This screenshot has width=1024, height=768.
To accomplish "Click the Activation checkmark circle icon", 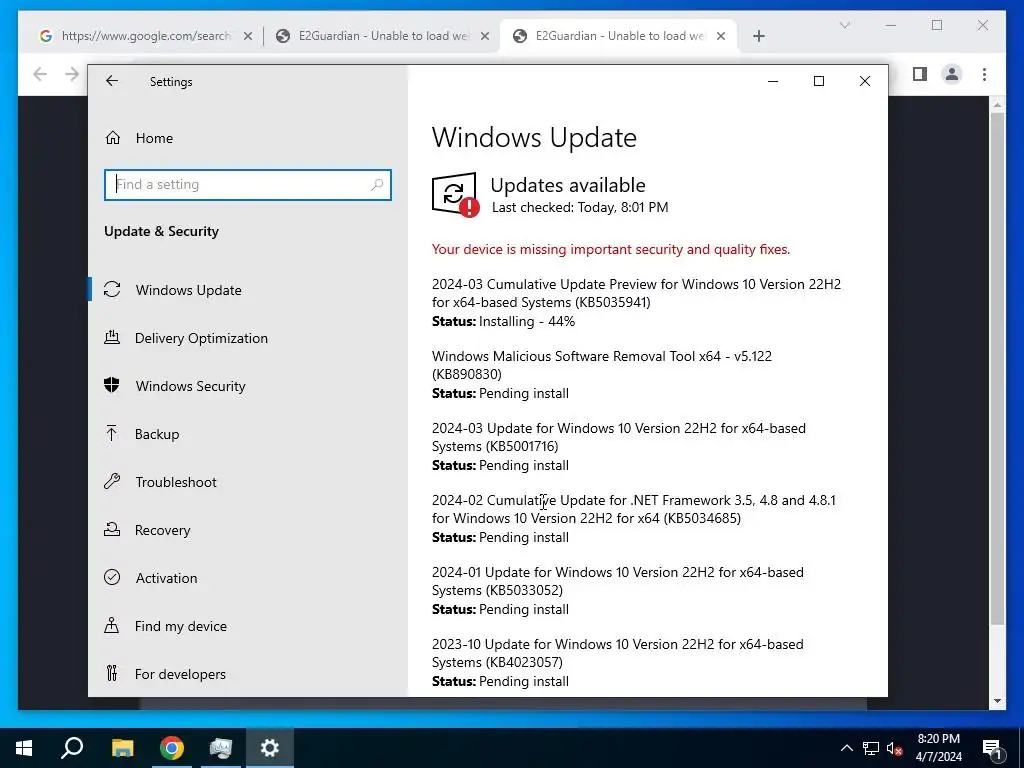I will coord(112,577).
